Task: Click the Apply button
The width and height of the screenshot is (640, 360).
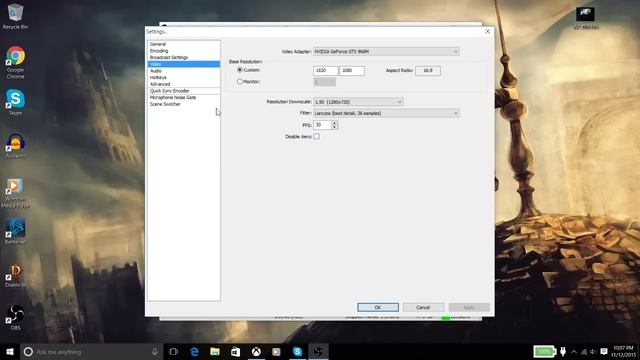Action: [469, 307]
